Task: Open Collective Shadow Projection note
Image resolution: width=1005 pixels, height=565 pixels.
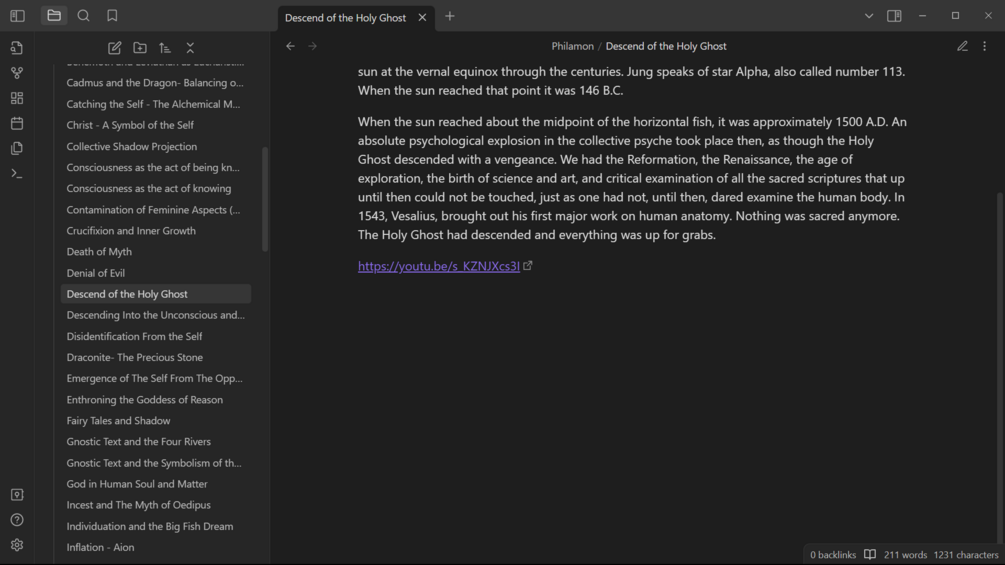Action: [156, 146]
